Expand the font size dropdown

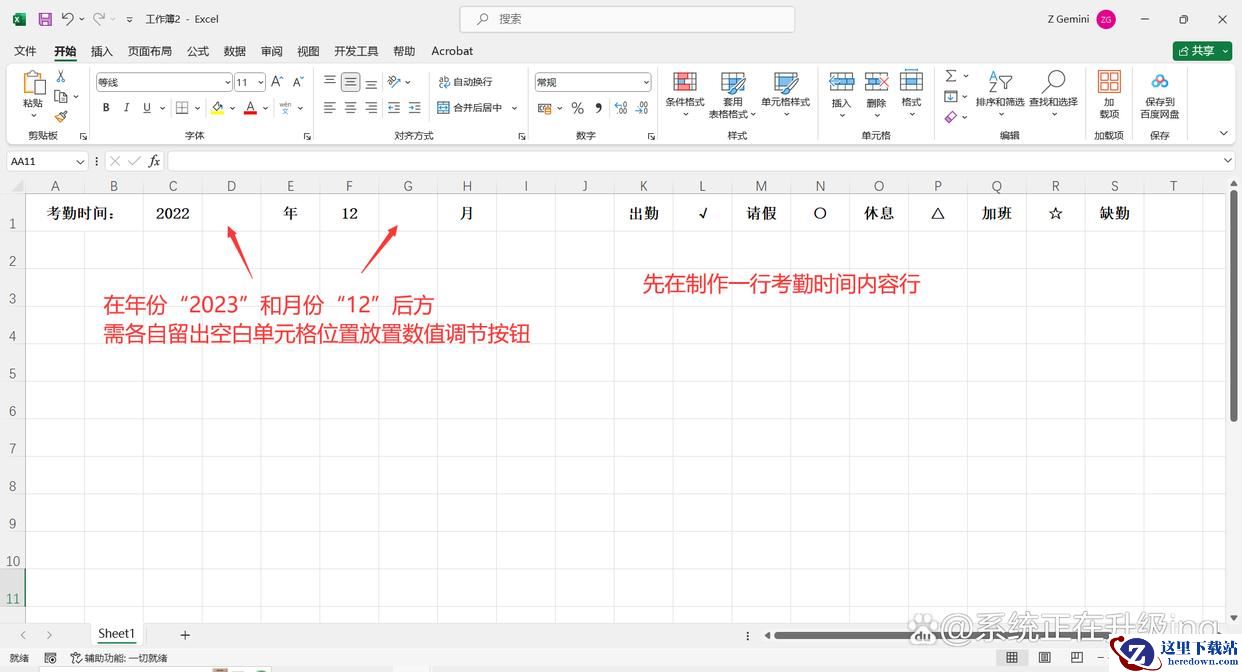(261, 82)
